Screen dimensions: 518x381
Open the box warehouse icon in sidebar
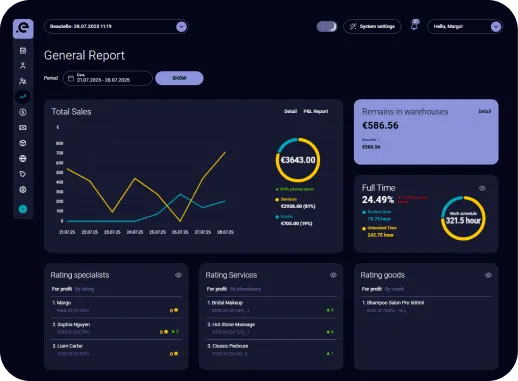pos(23,143)
